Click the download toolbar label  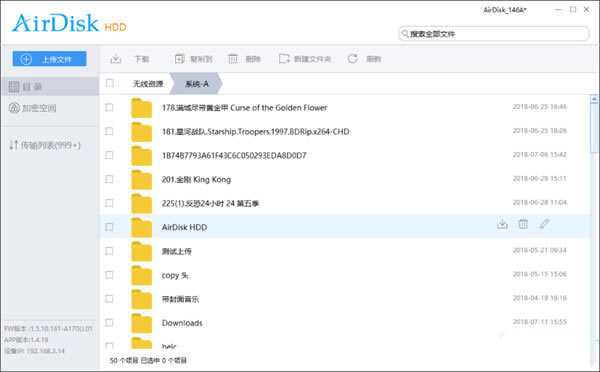pos(142,59)
